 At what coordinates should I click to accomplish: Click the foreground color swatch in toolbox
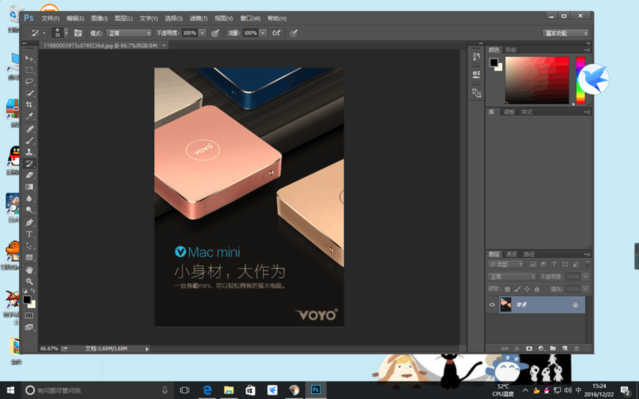pyautogui.click(x=27, y=300)
